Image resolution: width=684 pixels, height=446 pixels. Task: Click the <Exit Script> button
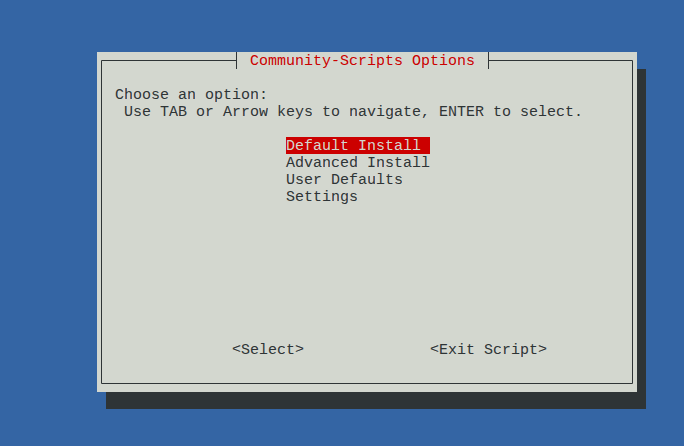point(488,349)
